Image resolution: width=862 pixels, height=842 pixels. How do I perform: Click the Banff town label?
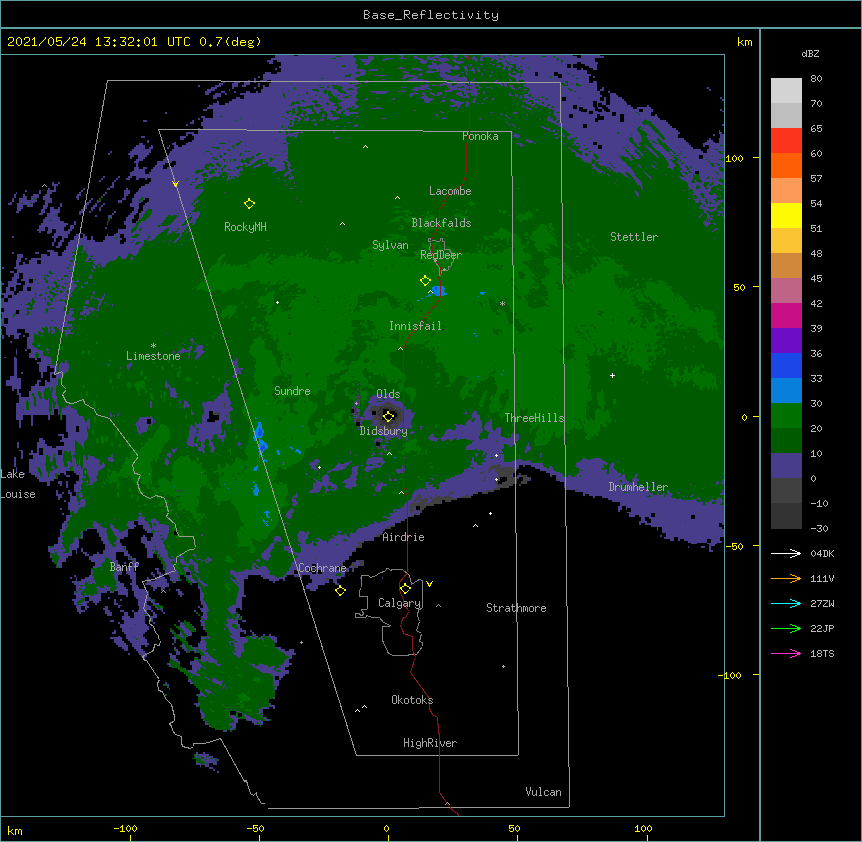point(124,567)
